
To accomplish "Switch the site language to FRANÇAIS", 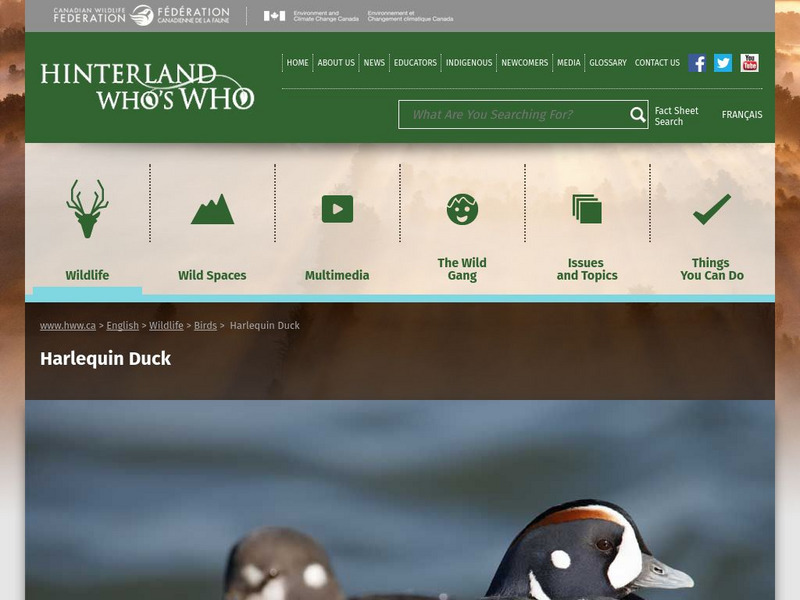I will click(x=742, y=114).
